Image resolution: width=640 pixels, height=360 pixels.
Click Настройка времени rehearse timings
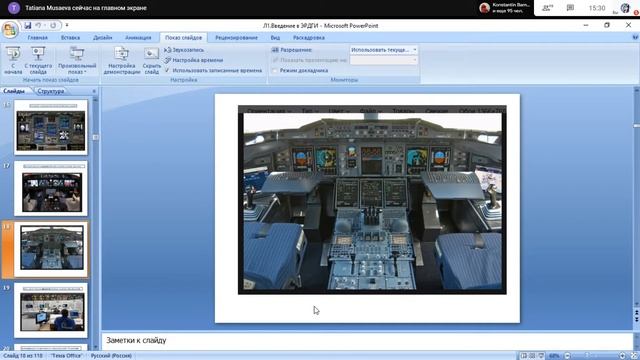point(194,60)
